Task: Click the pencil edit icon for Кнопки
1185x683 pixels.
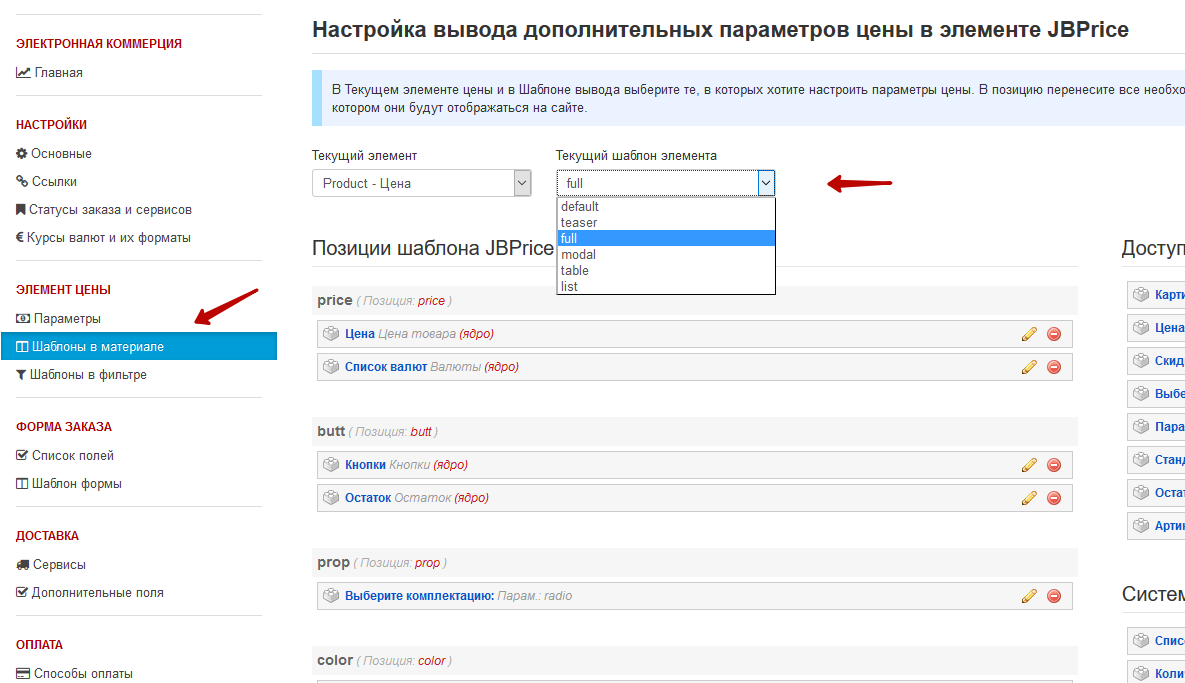Action: (1029, 465)
